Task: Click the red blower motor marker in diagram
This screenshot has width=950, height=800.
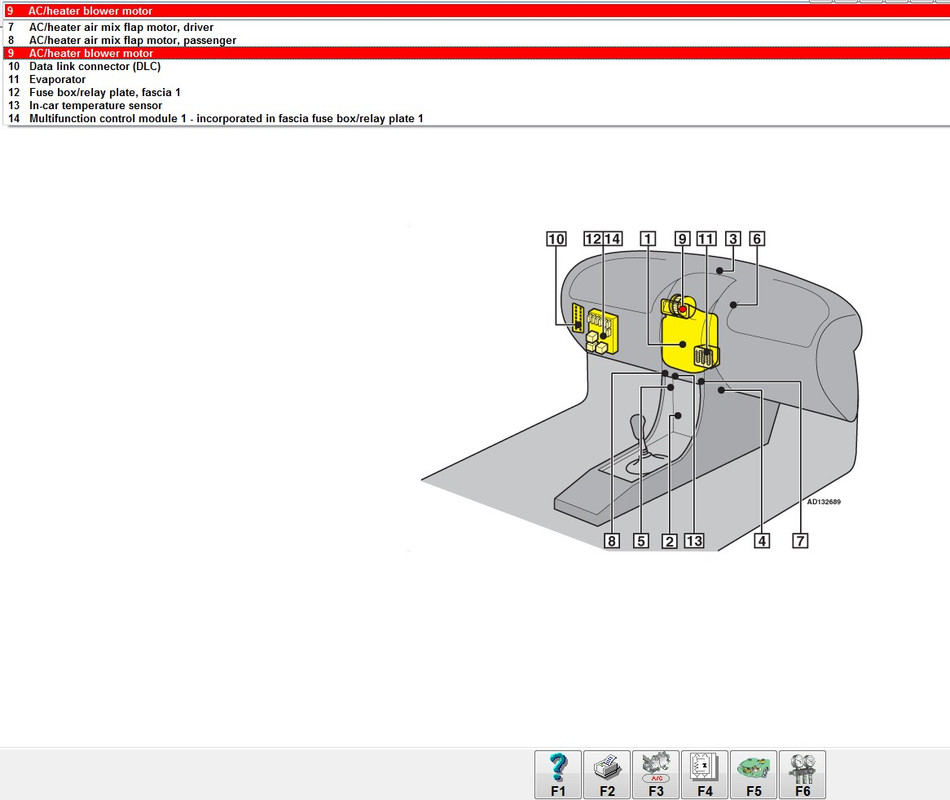Action: coord(683,310)
